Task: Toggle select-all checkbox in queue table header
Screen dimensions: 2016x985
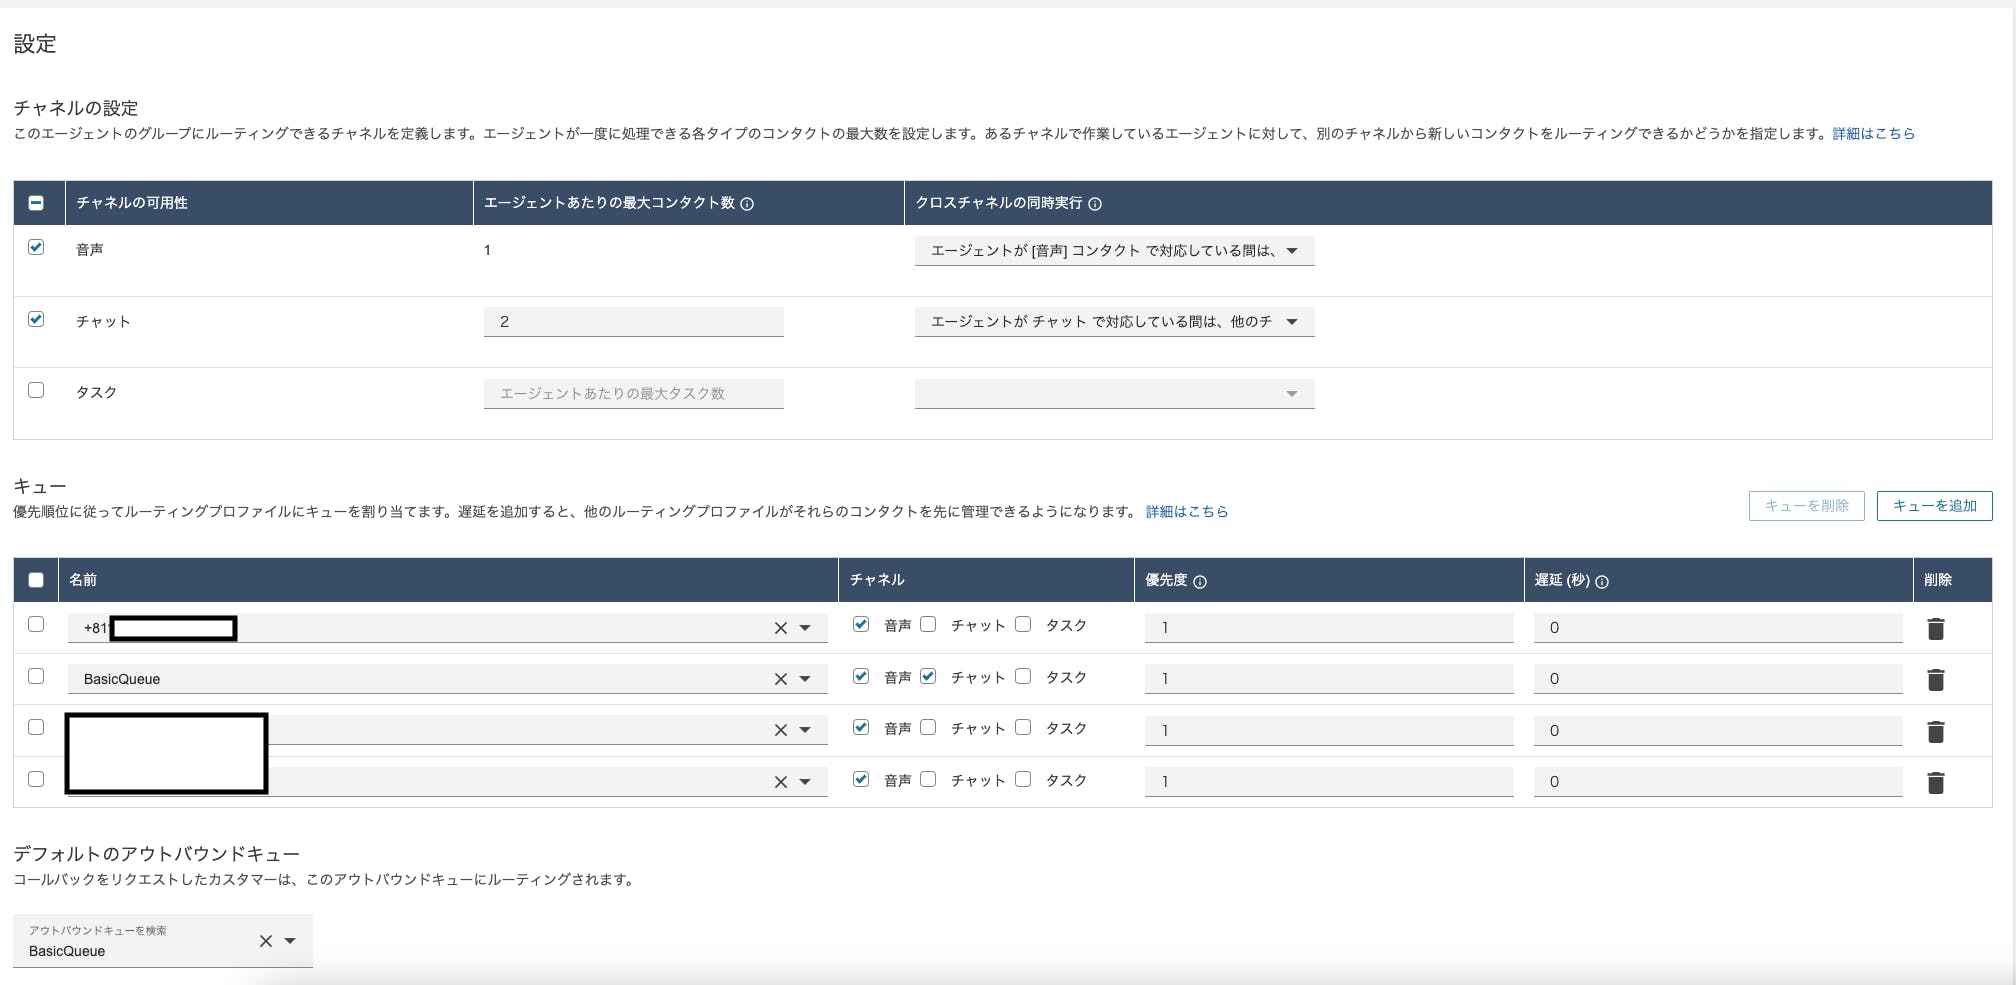Action: coord(36,580)
